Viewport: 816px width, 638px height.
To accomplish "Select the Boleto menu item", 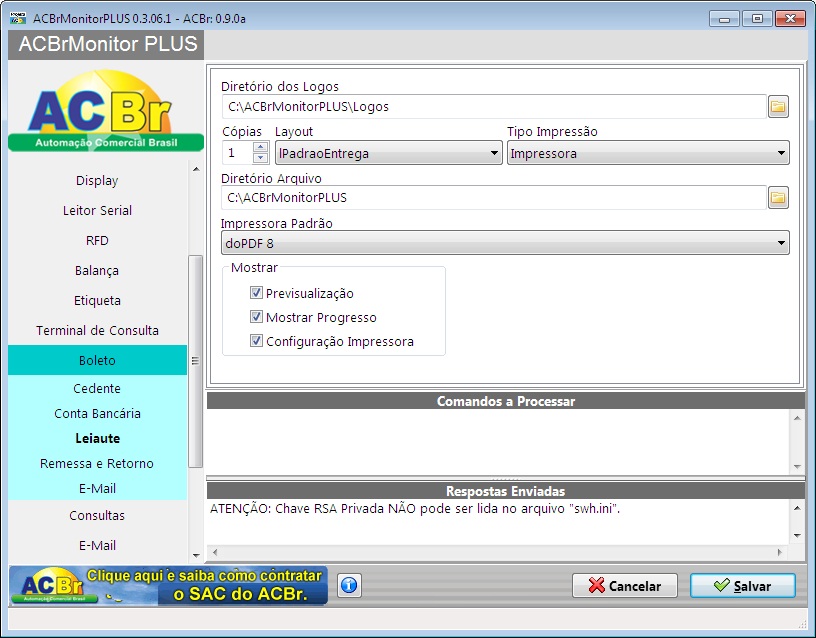I will (97, 360).
